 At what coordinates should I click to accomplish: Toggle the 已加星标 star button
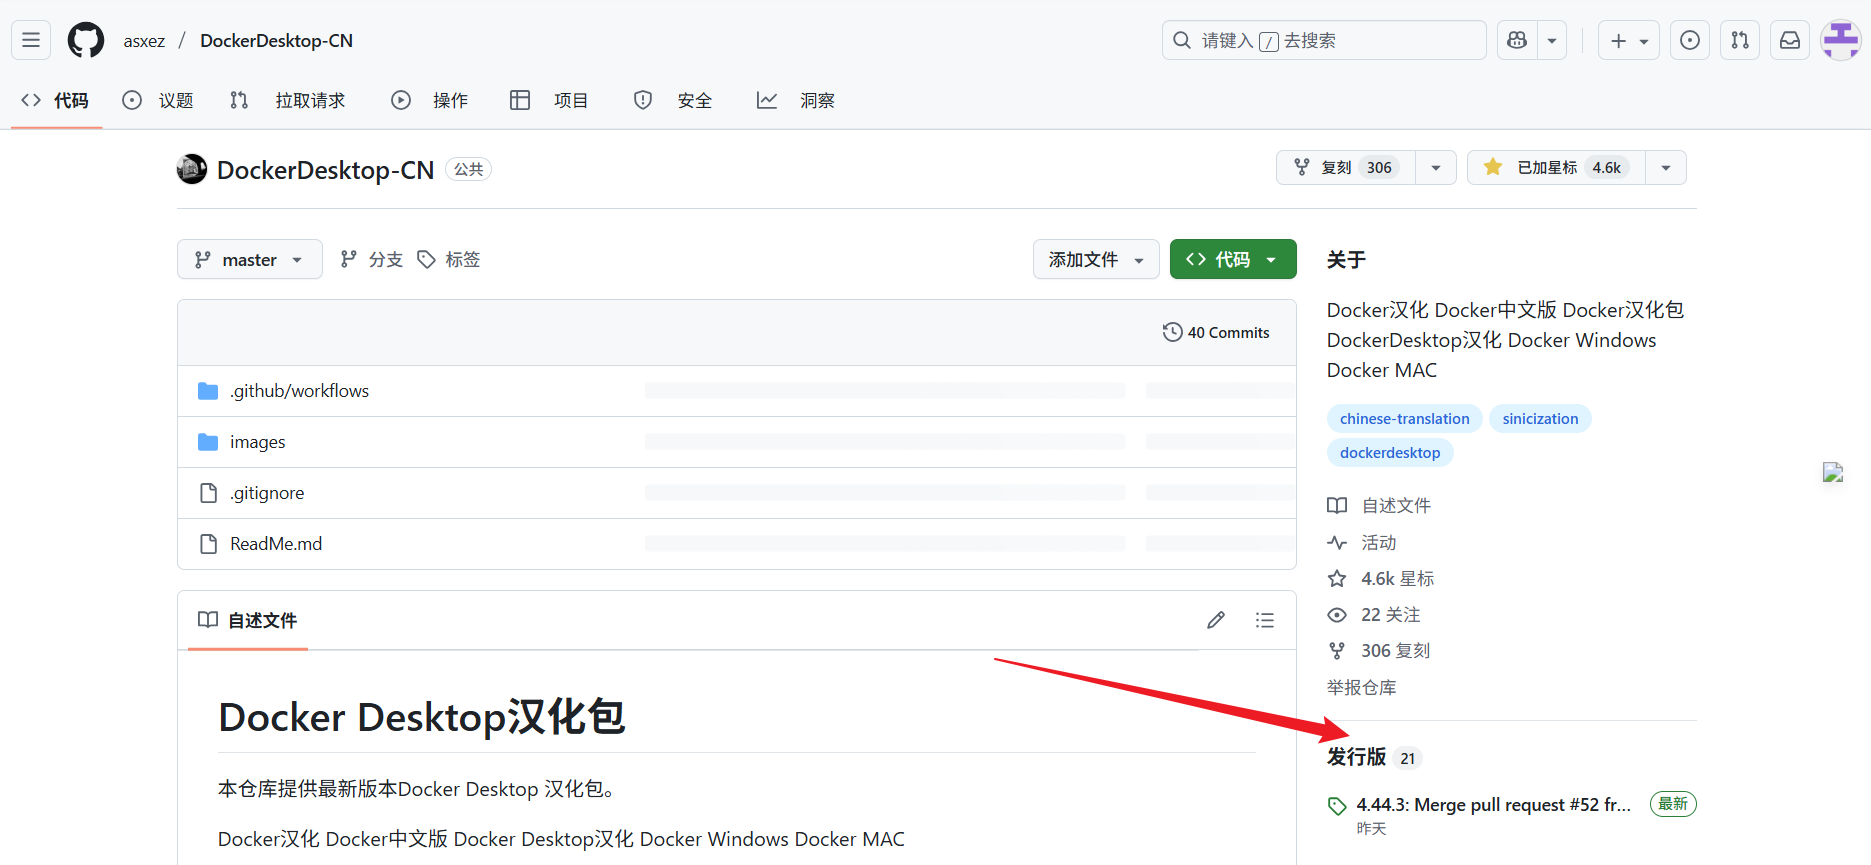pyautogui.click(x=1556, y=168)
